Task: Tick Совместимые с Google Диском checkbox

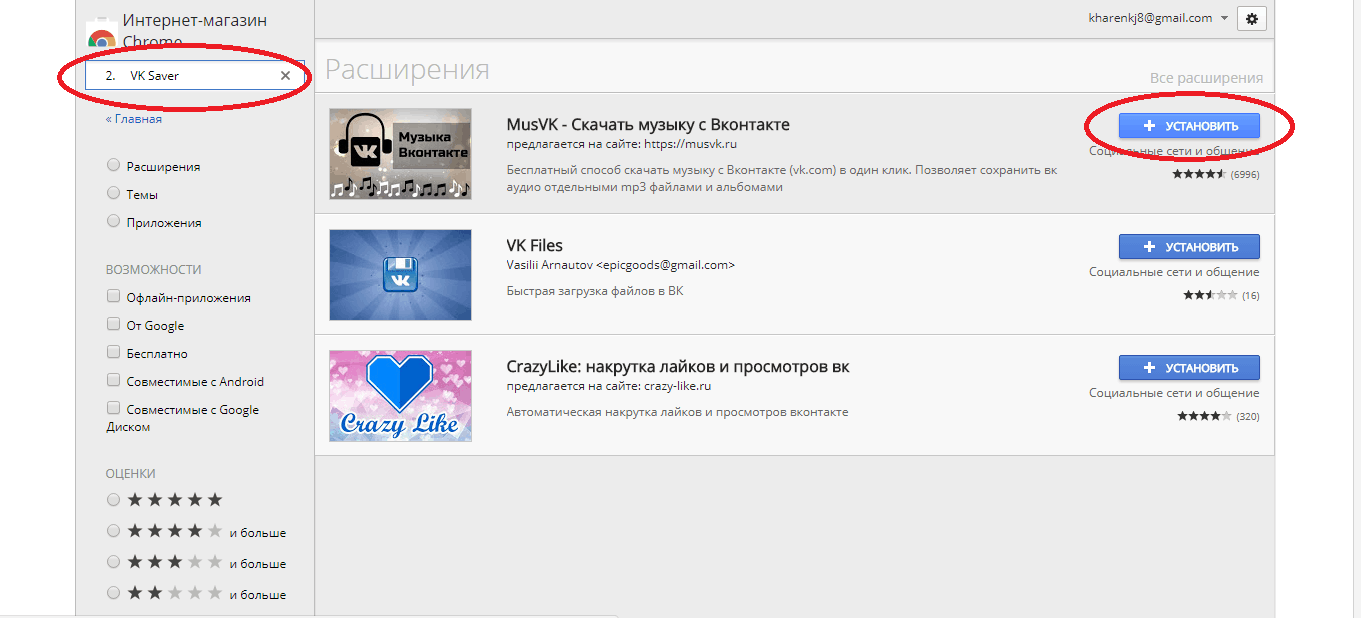Action: pyautogui.click(x=113, y=409)
